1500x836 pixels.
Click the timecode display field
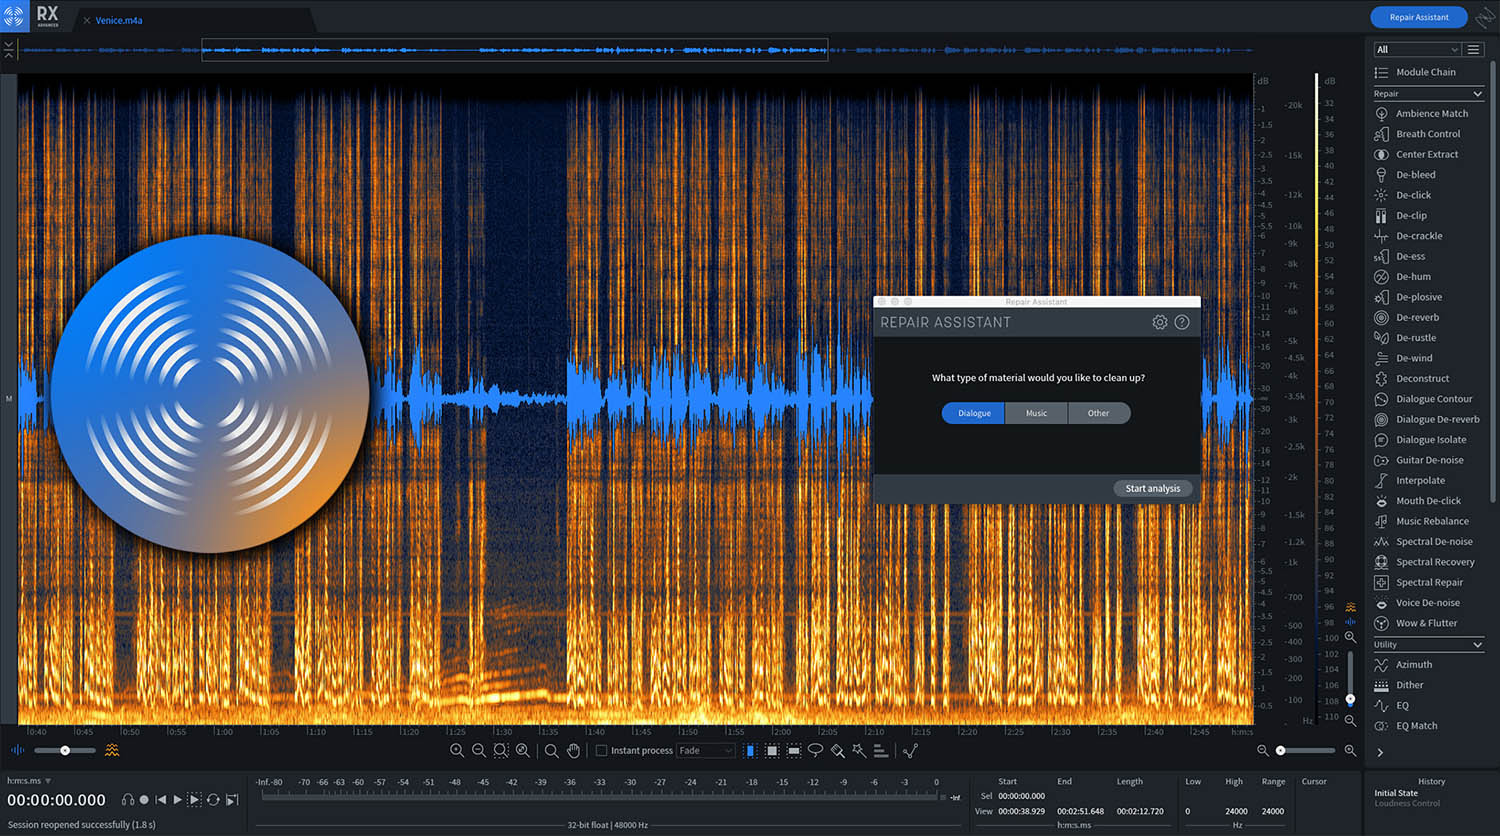pyautogui.click(x=57, y=800)
